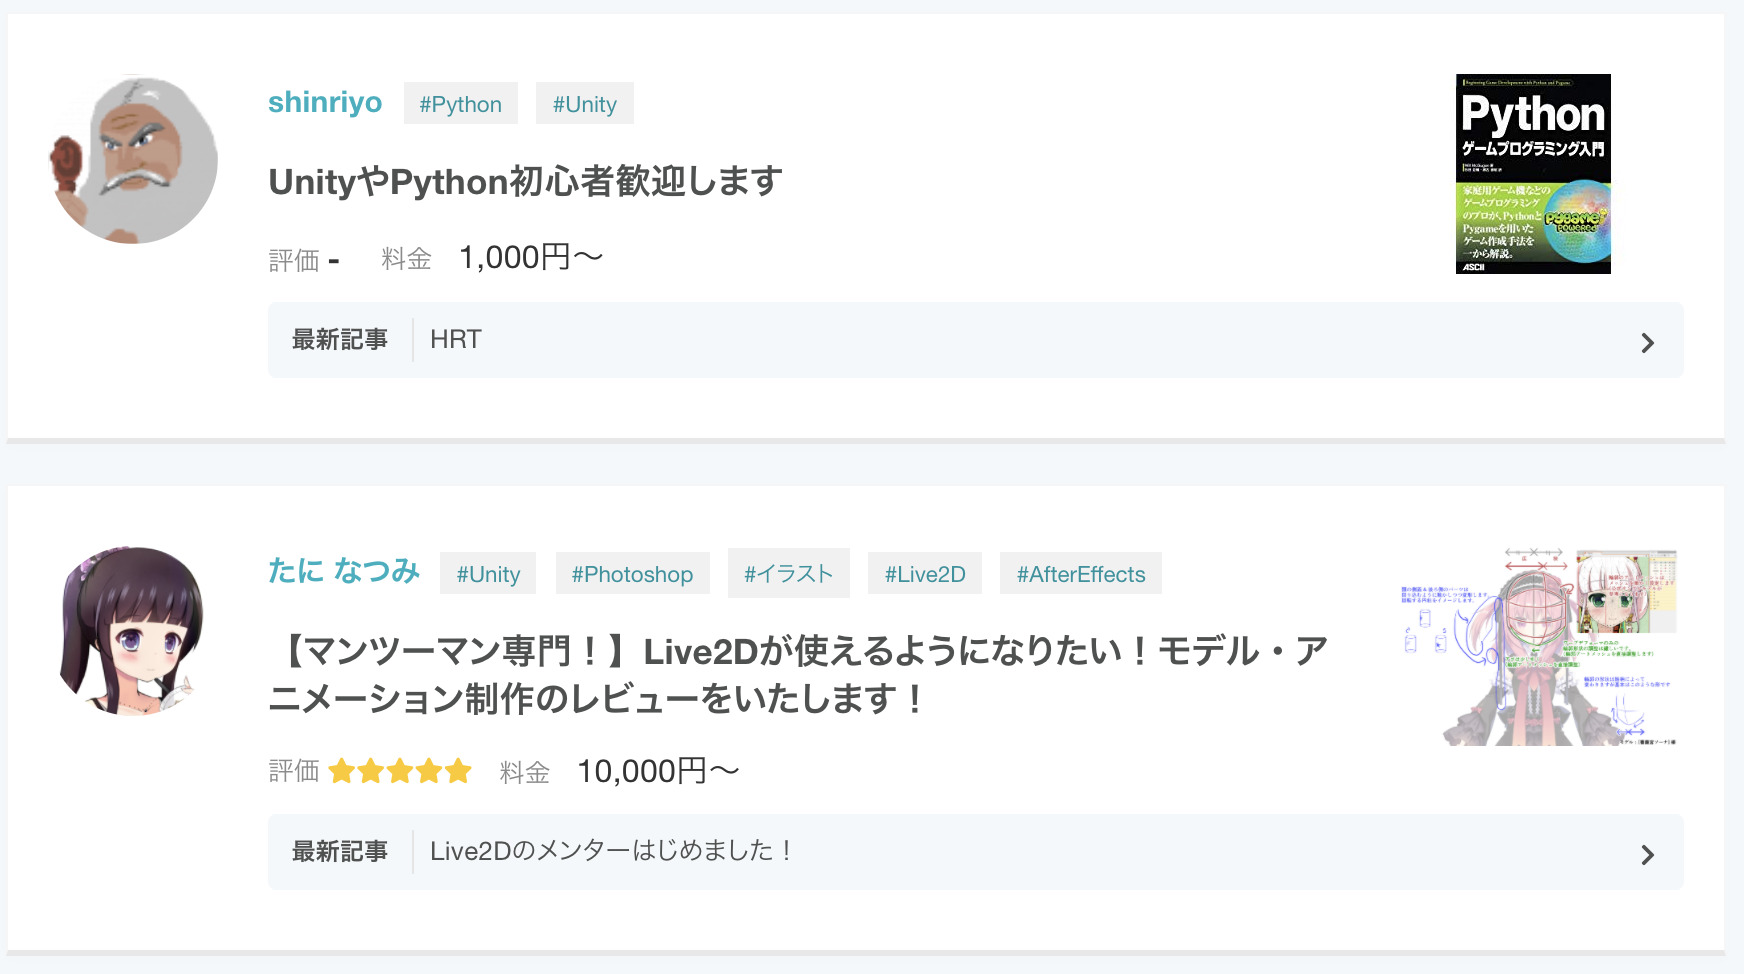Open the Python book cover thumbnail
This screenshot has height=974, width=1744.
[x=1533, y=174]
